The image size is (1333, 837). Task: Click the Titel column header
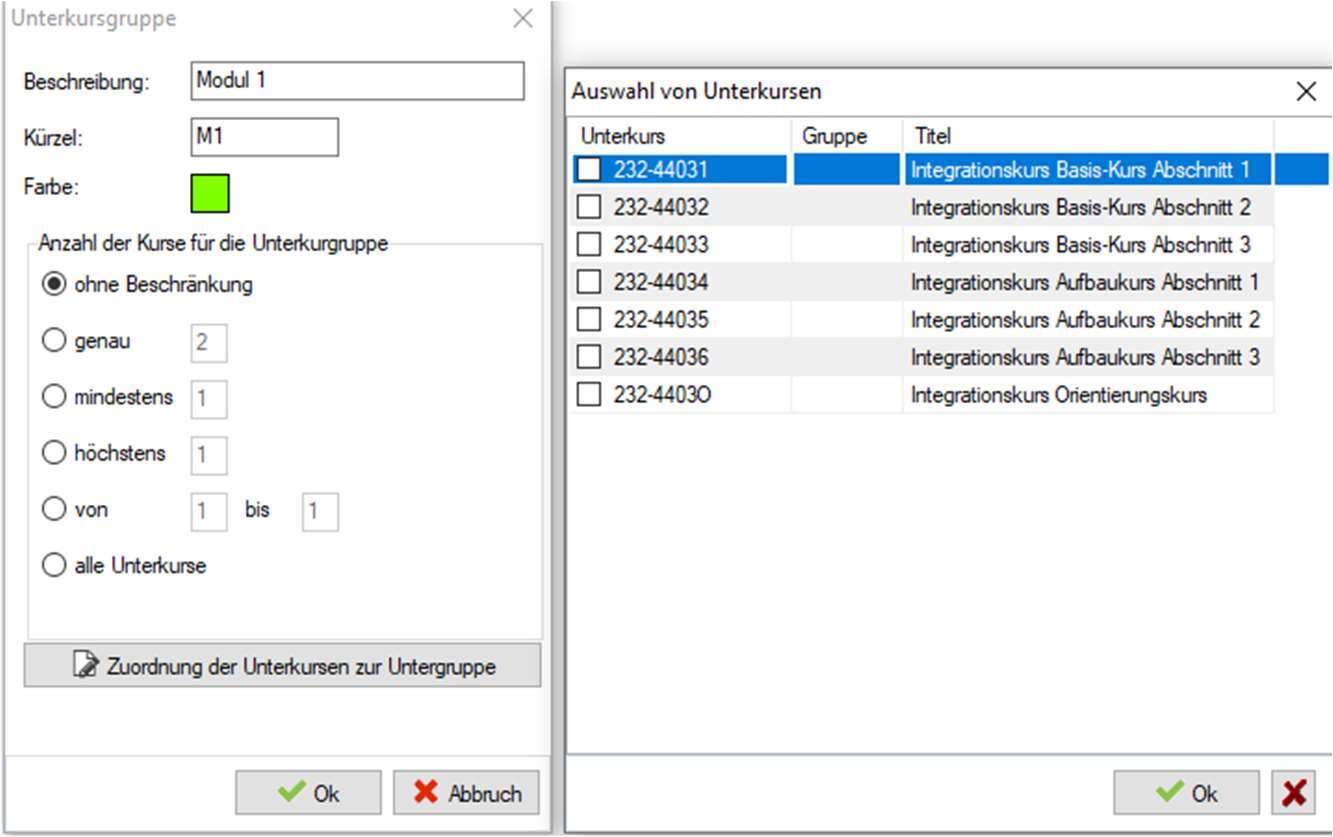tap(1088, 136)
